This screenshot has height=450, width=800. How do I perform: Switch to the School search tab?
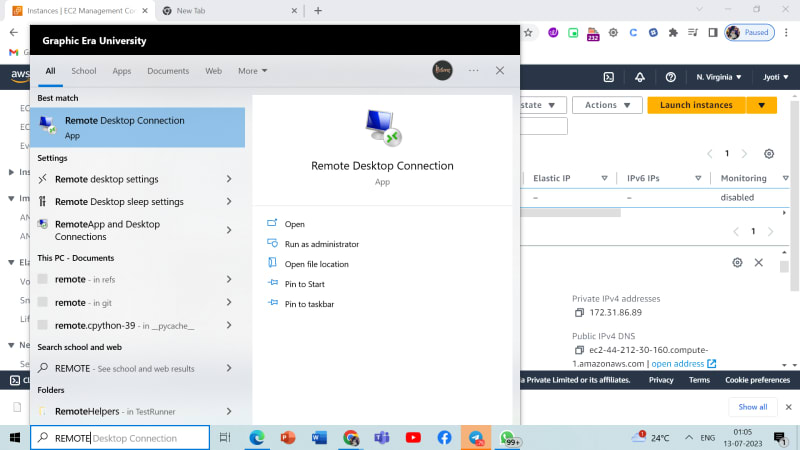coord(84,71)
